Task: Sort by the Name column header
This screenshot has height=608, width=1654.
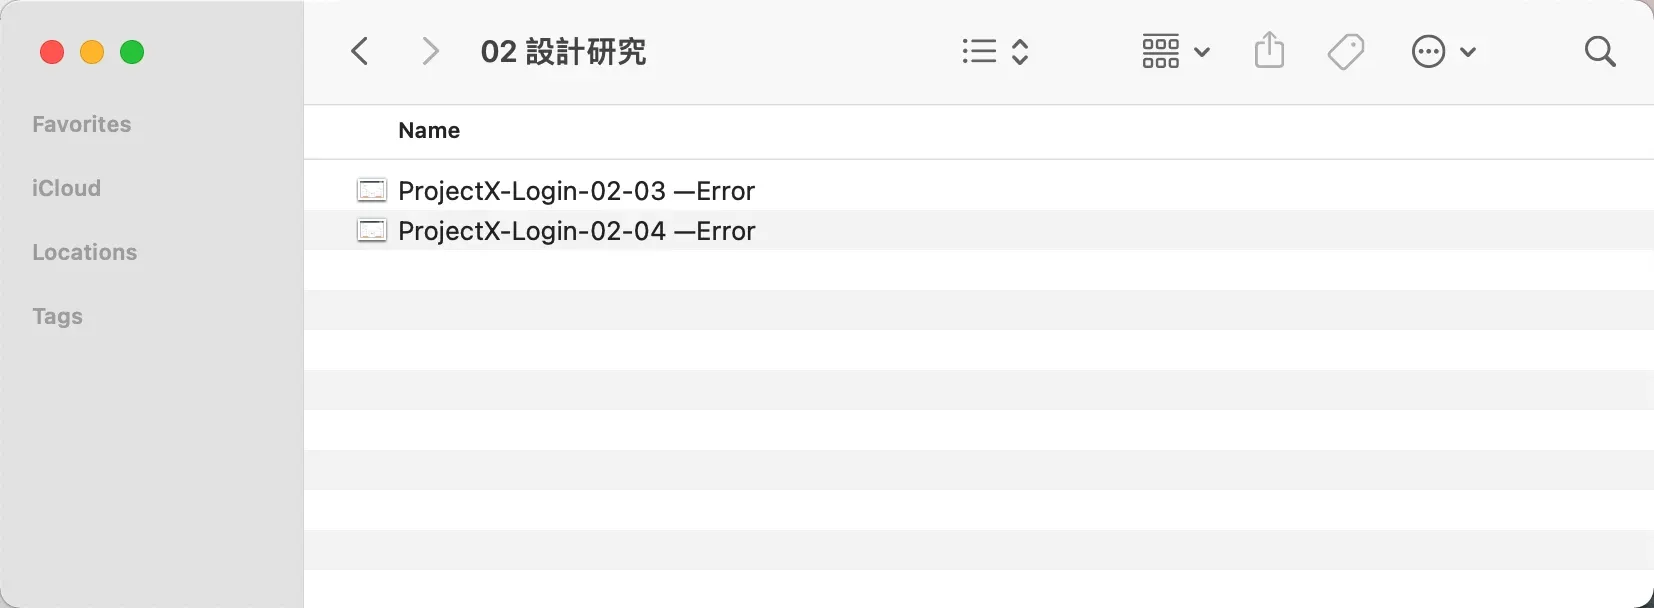Action: [429, 130]
